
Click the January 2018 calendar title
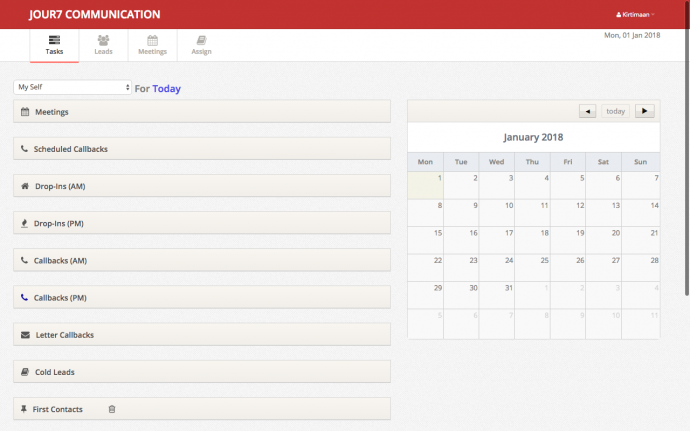pyautogui.click(x=533, y=137)
